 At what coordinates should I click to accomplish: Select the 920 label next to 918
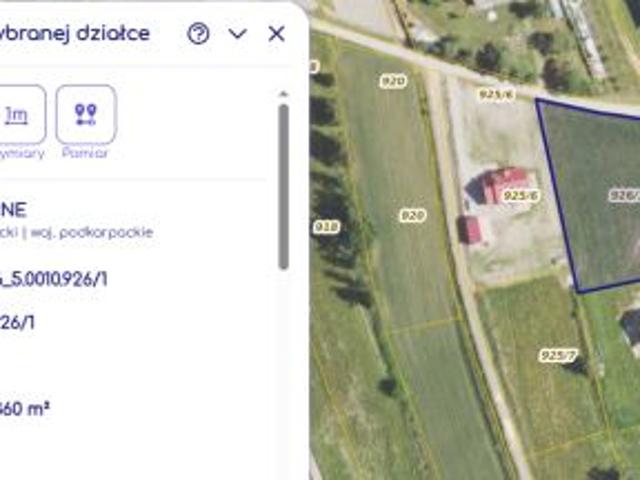pyautogui.click(x=413, y=215)
